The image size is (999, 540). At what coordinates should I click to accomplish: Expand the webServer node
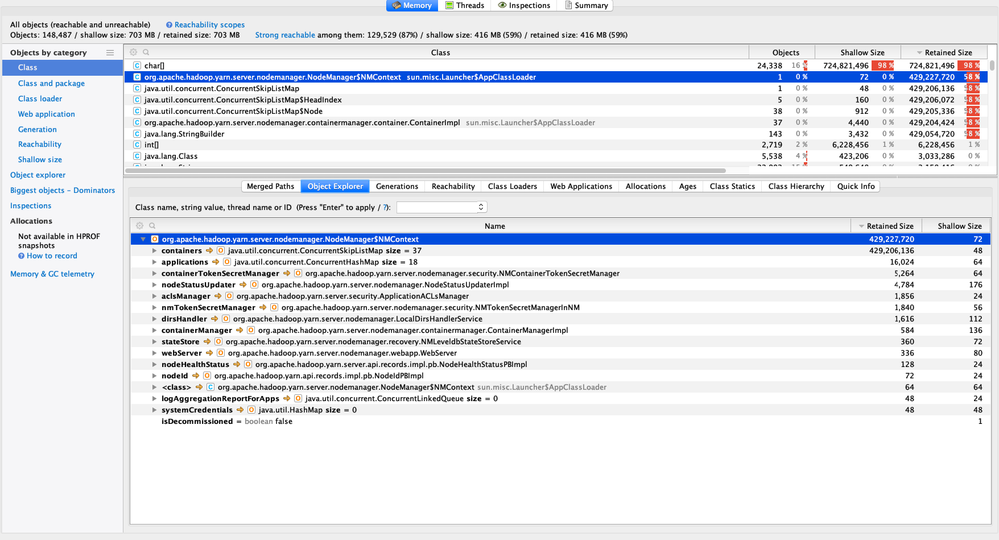(x=154, y=353)
